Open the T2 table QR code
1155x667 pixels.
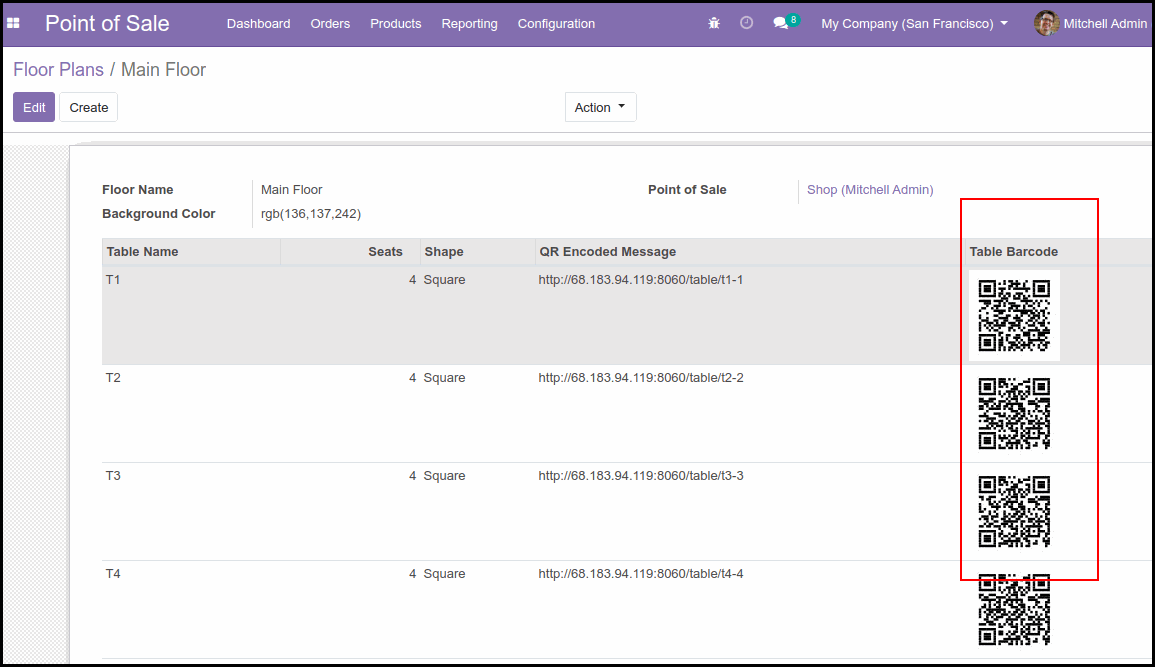pyautogui.click(x=1014, y=413)
